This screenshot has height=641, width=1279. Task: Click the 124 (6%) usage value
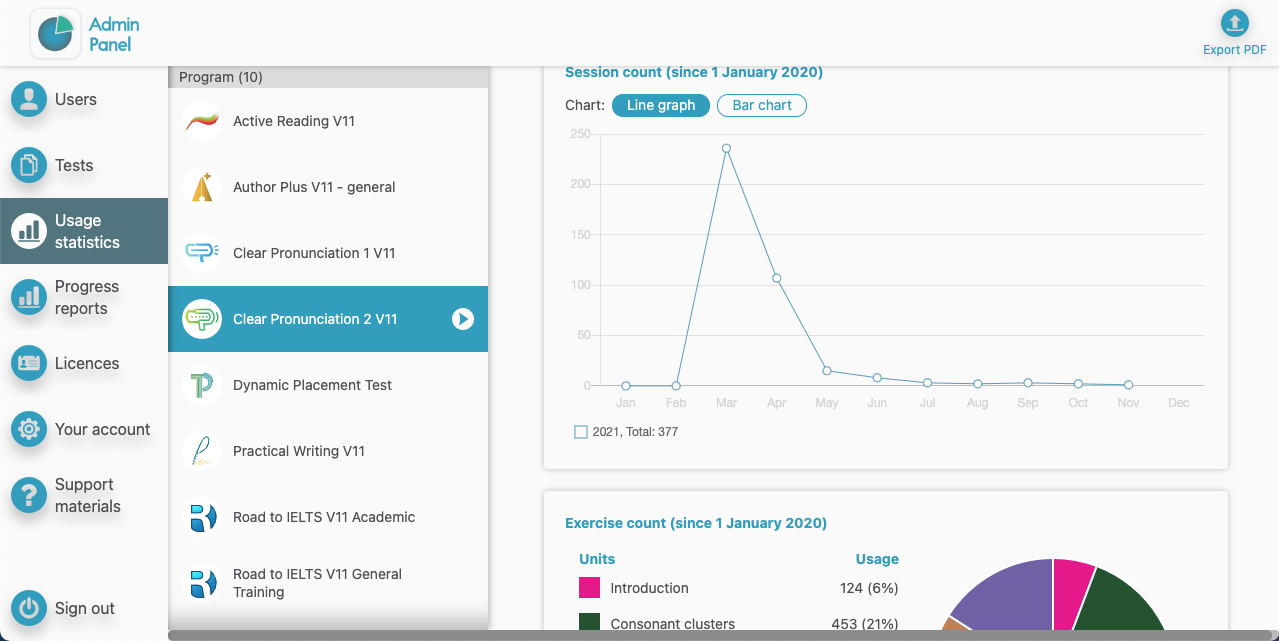869,588
